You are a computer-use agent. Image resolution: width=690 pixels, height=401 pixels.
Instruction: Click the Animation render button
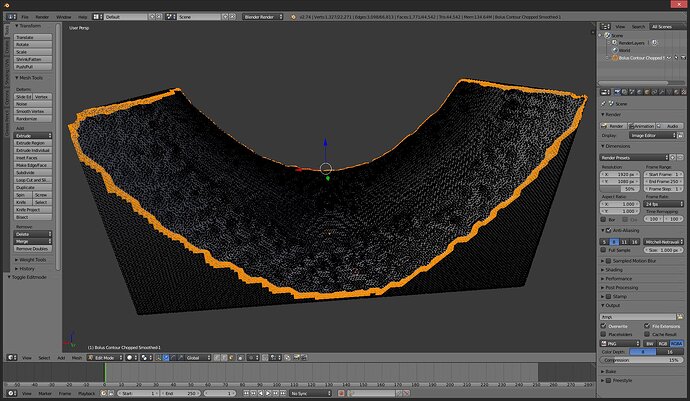click(x=642, y=126)
